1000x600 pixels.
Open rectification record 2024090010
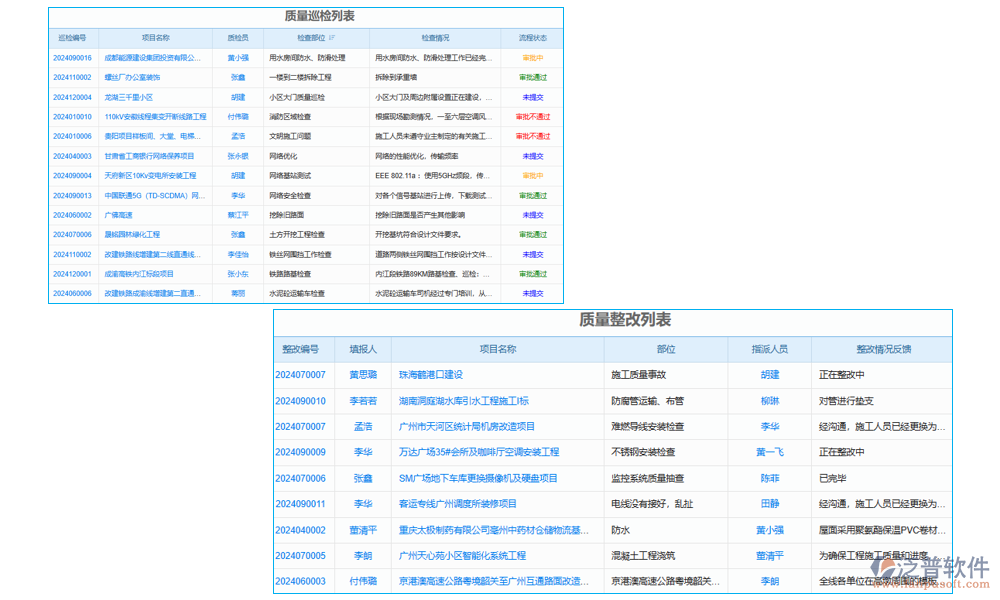(x=301, y=401)
